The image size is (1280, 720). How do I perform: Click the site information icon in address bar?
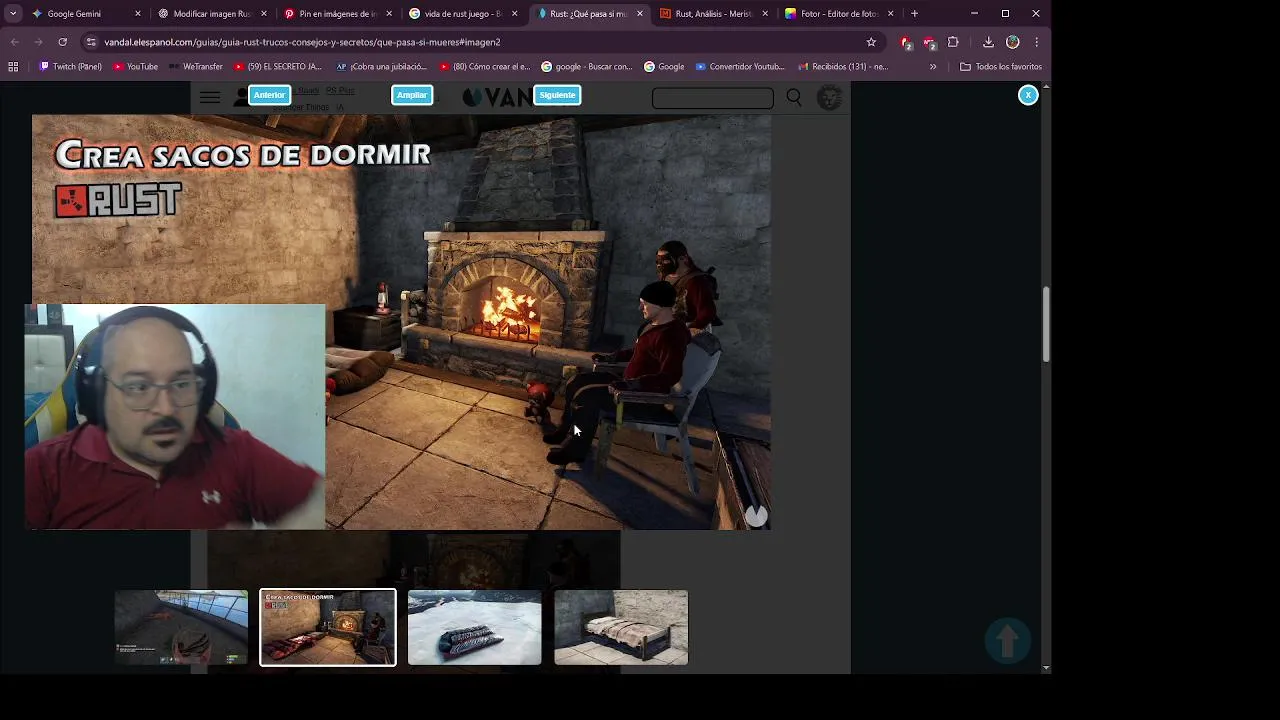(91, 42)
